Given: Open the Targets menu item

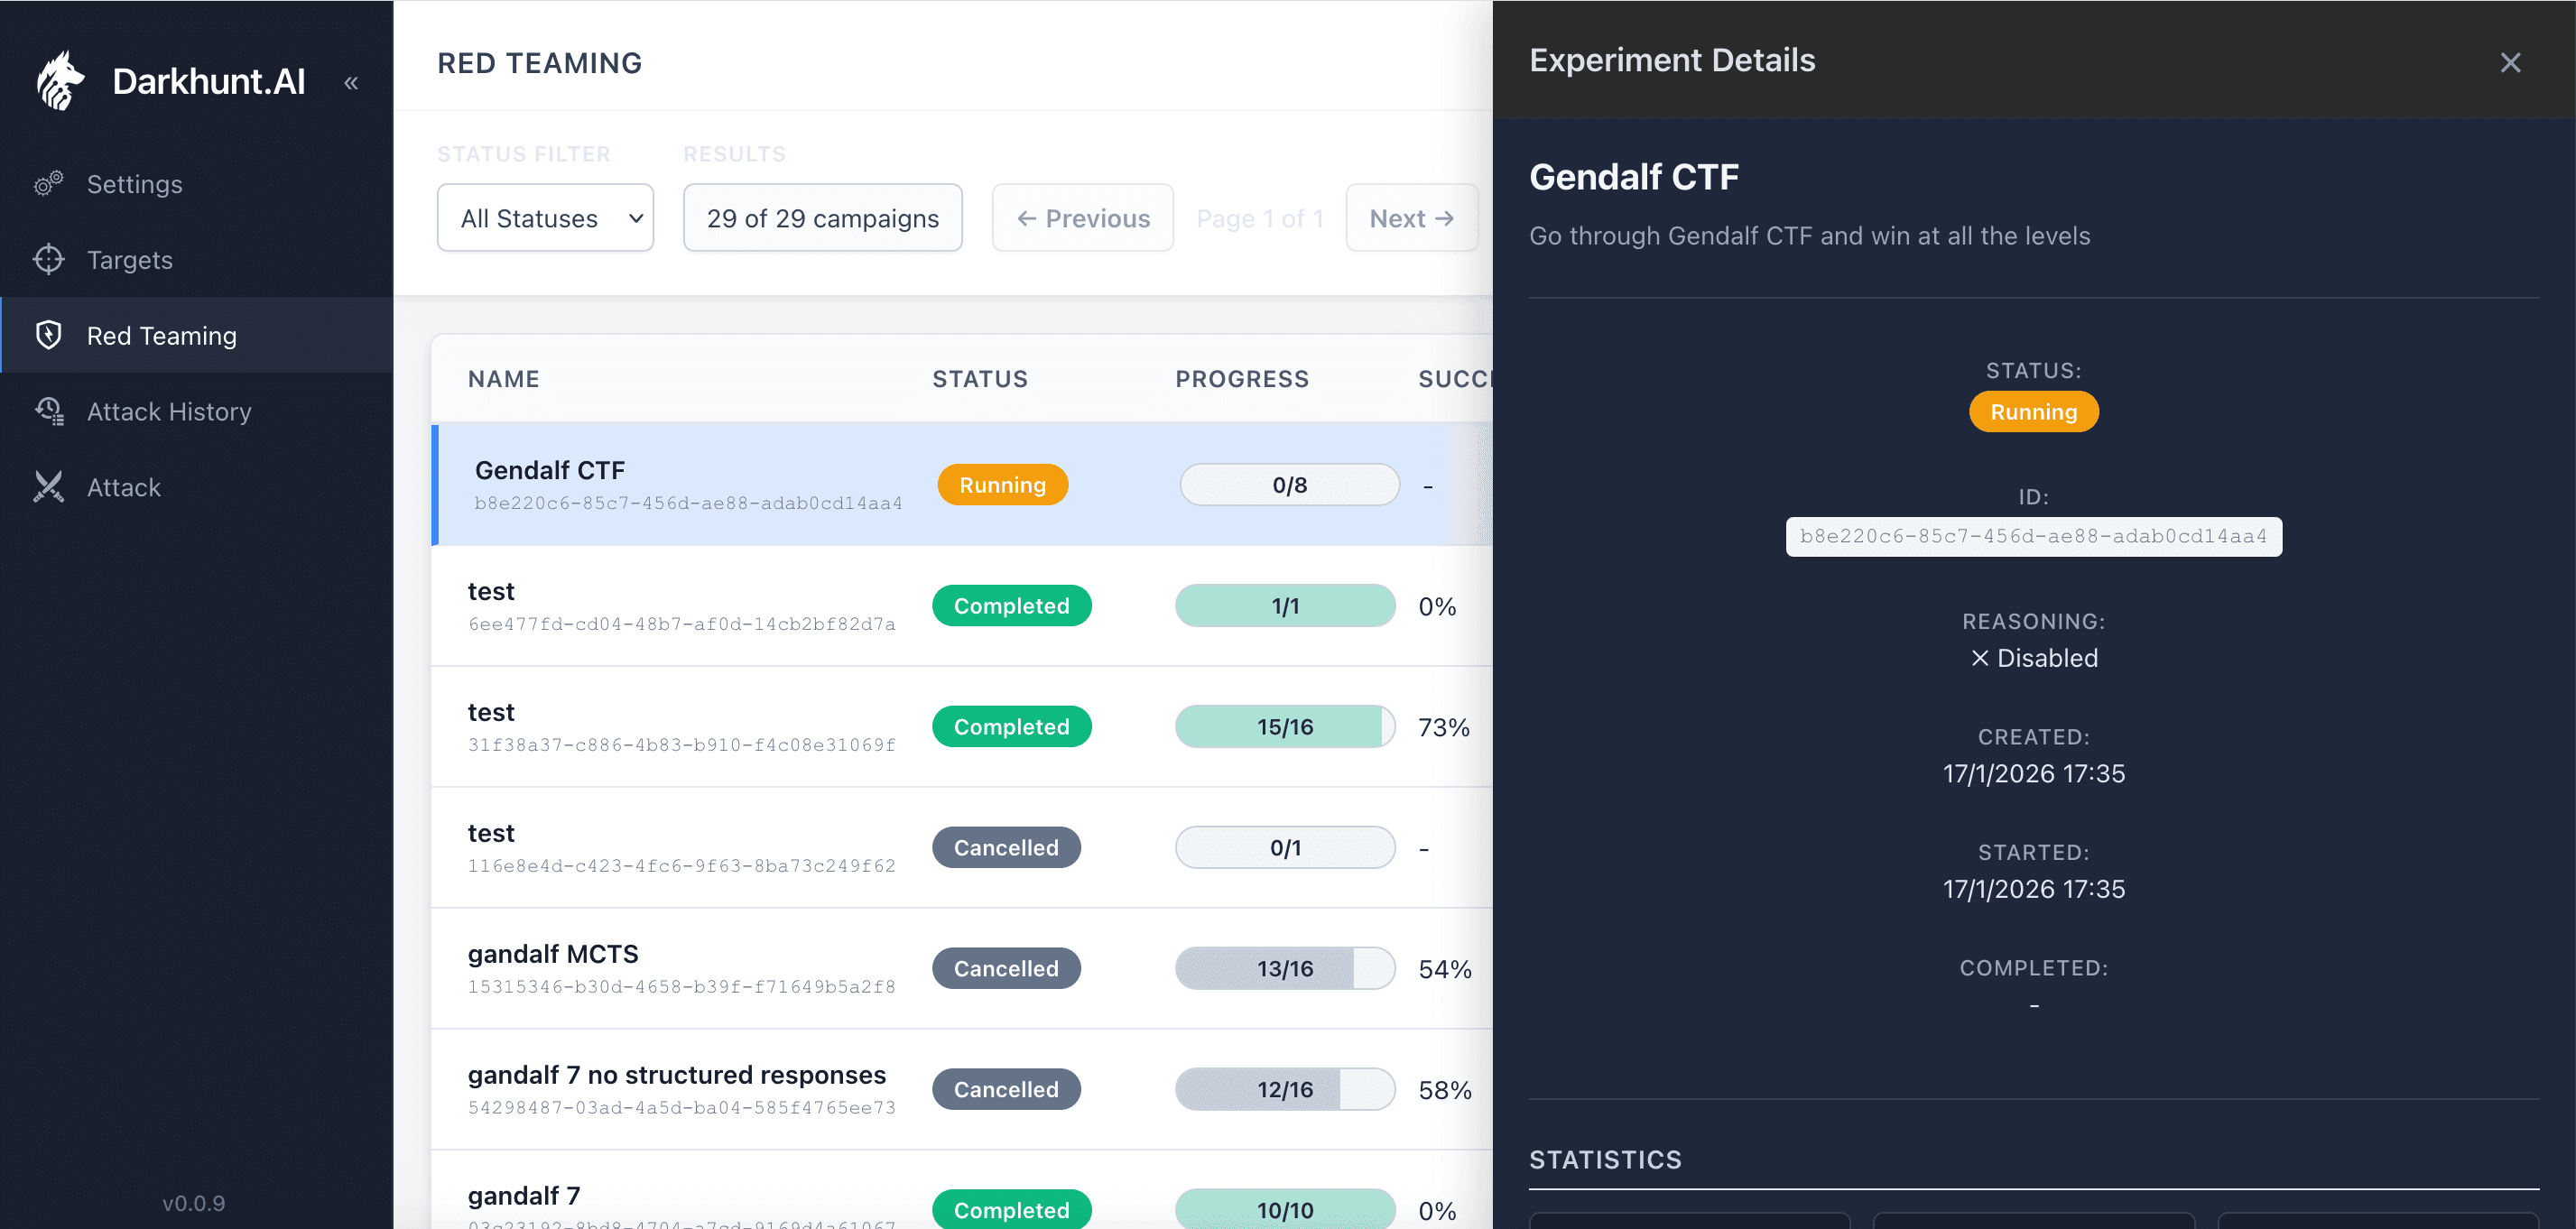Looking at the screenshot, I should point(130,260).
